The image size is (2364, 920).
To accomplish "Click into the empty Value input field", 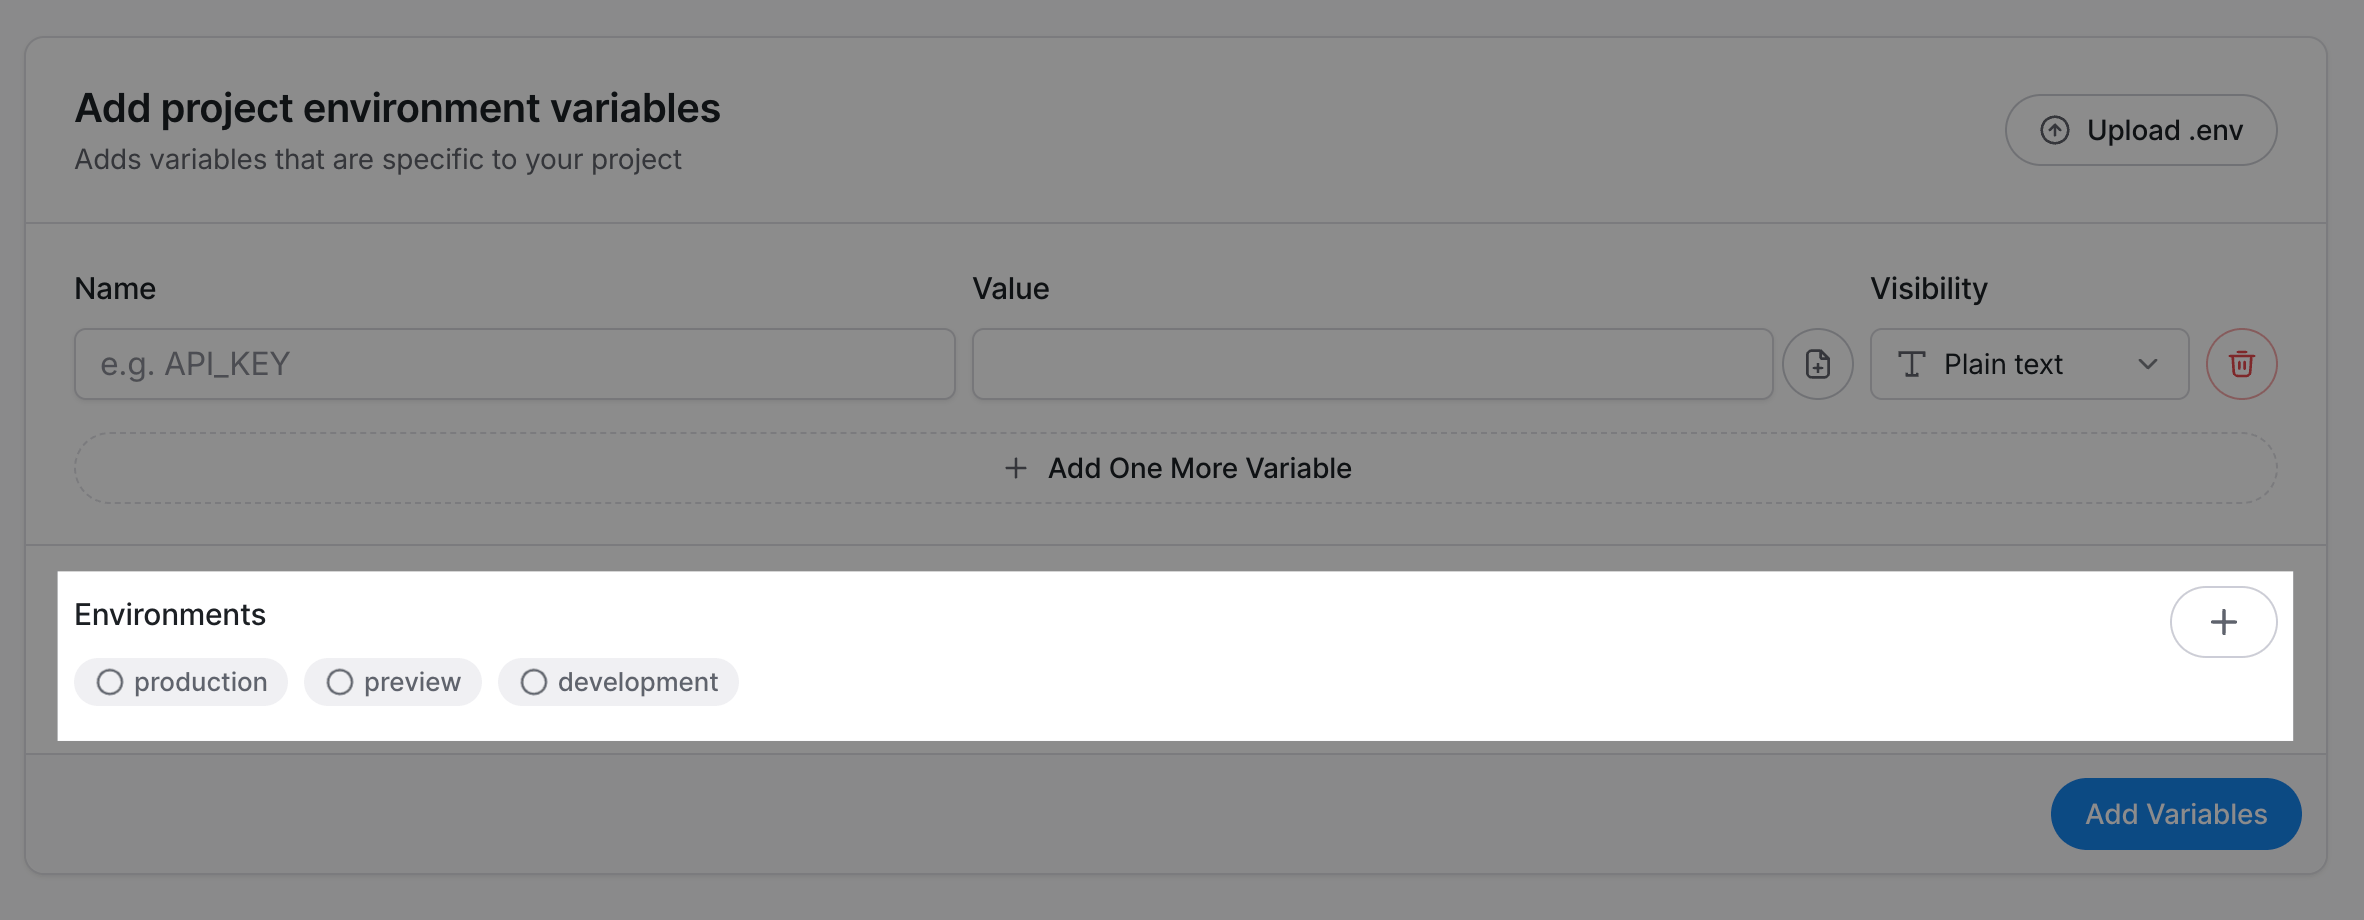I will 1372,364.
